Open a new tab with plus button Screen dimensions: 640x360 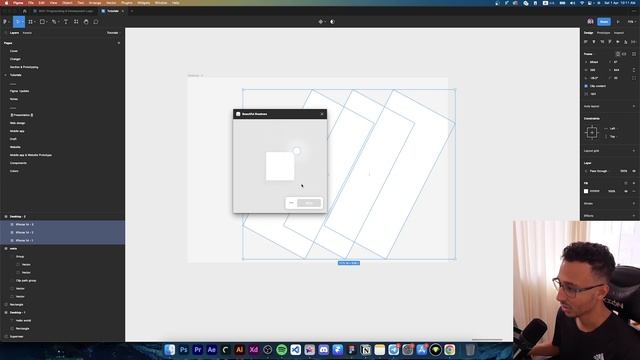pos(132,11)
